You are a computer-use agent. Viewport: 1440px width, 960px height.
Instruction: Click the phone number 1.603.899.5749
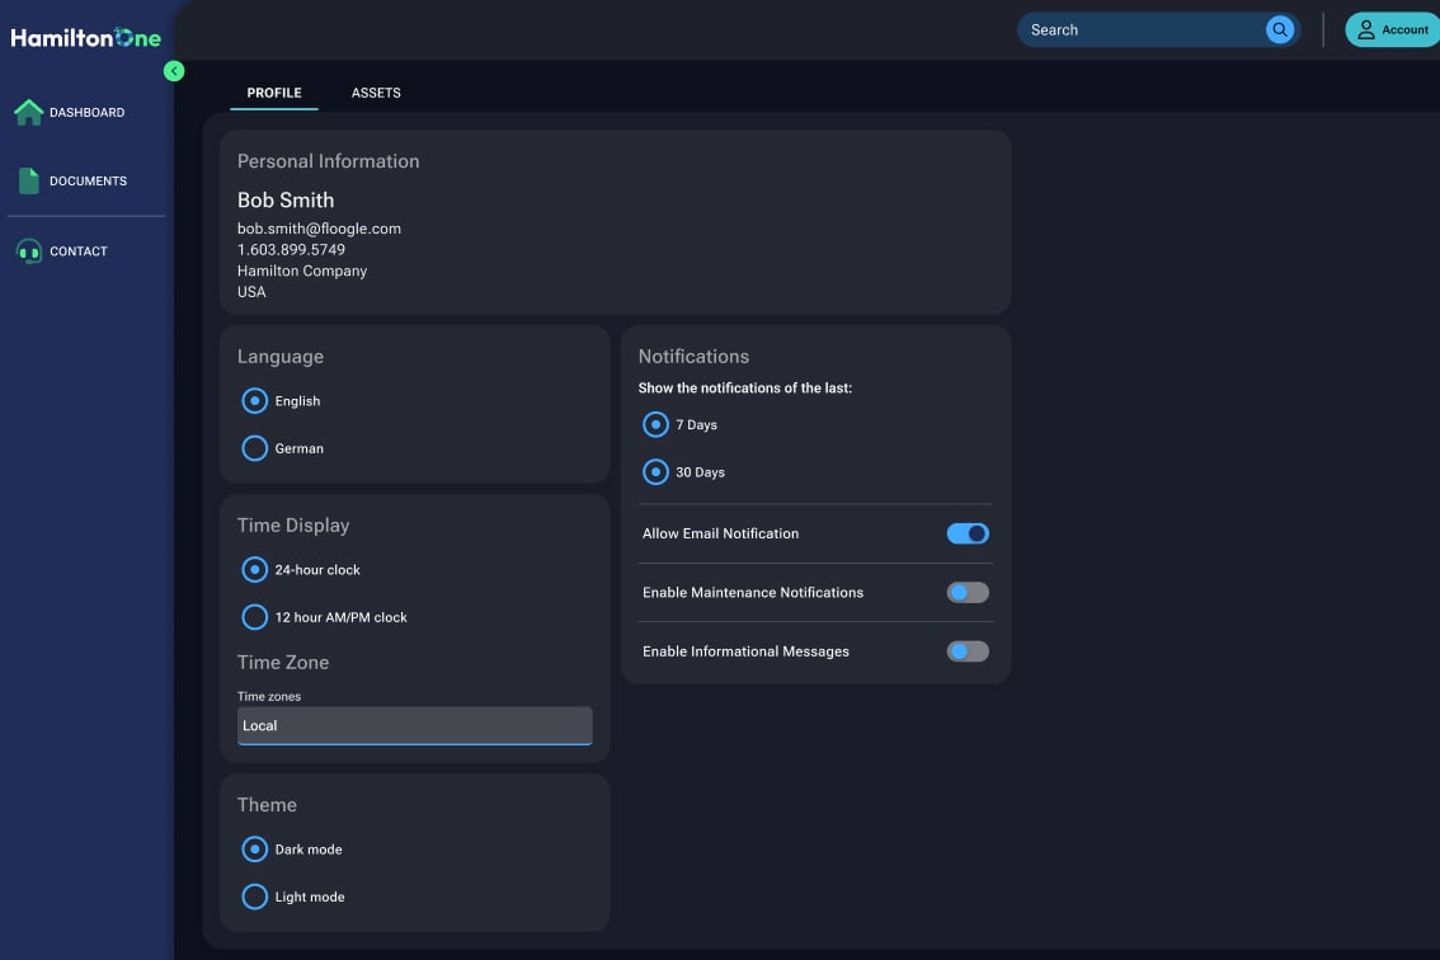click(x=291, y=250)
